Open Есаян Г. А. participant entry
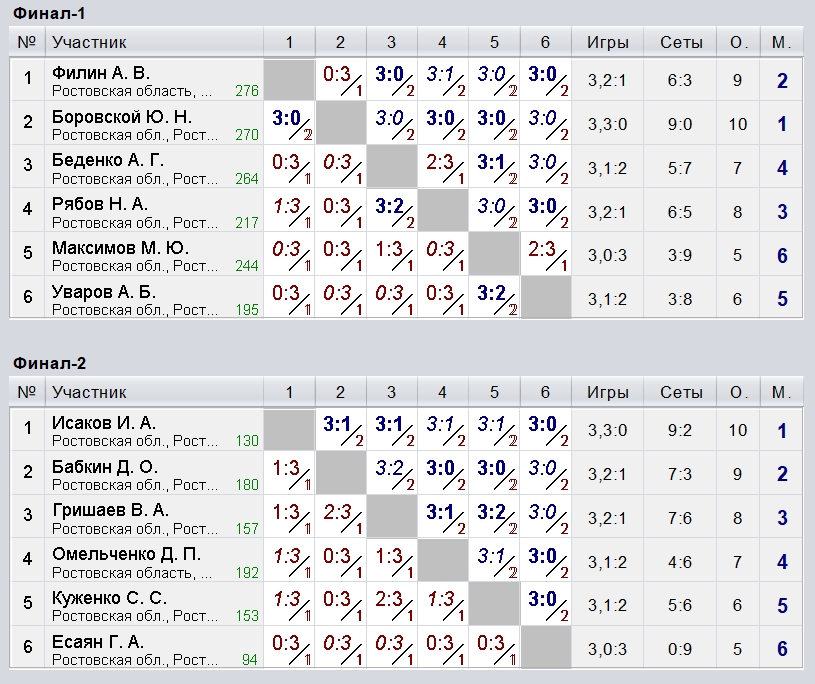Viewport: 815px width, 684px height. [x=98, y=642]
